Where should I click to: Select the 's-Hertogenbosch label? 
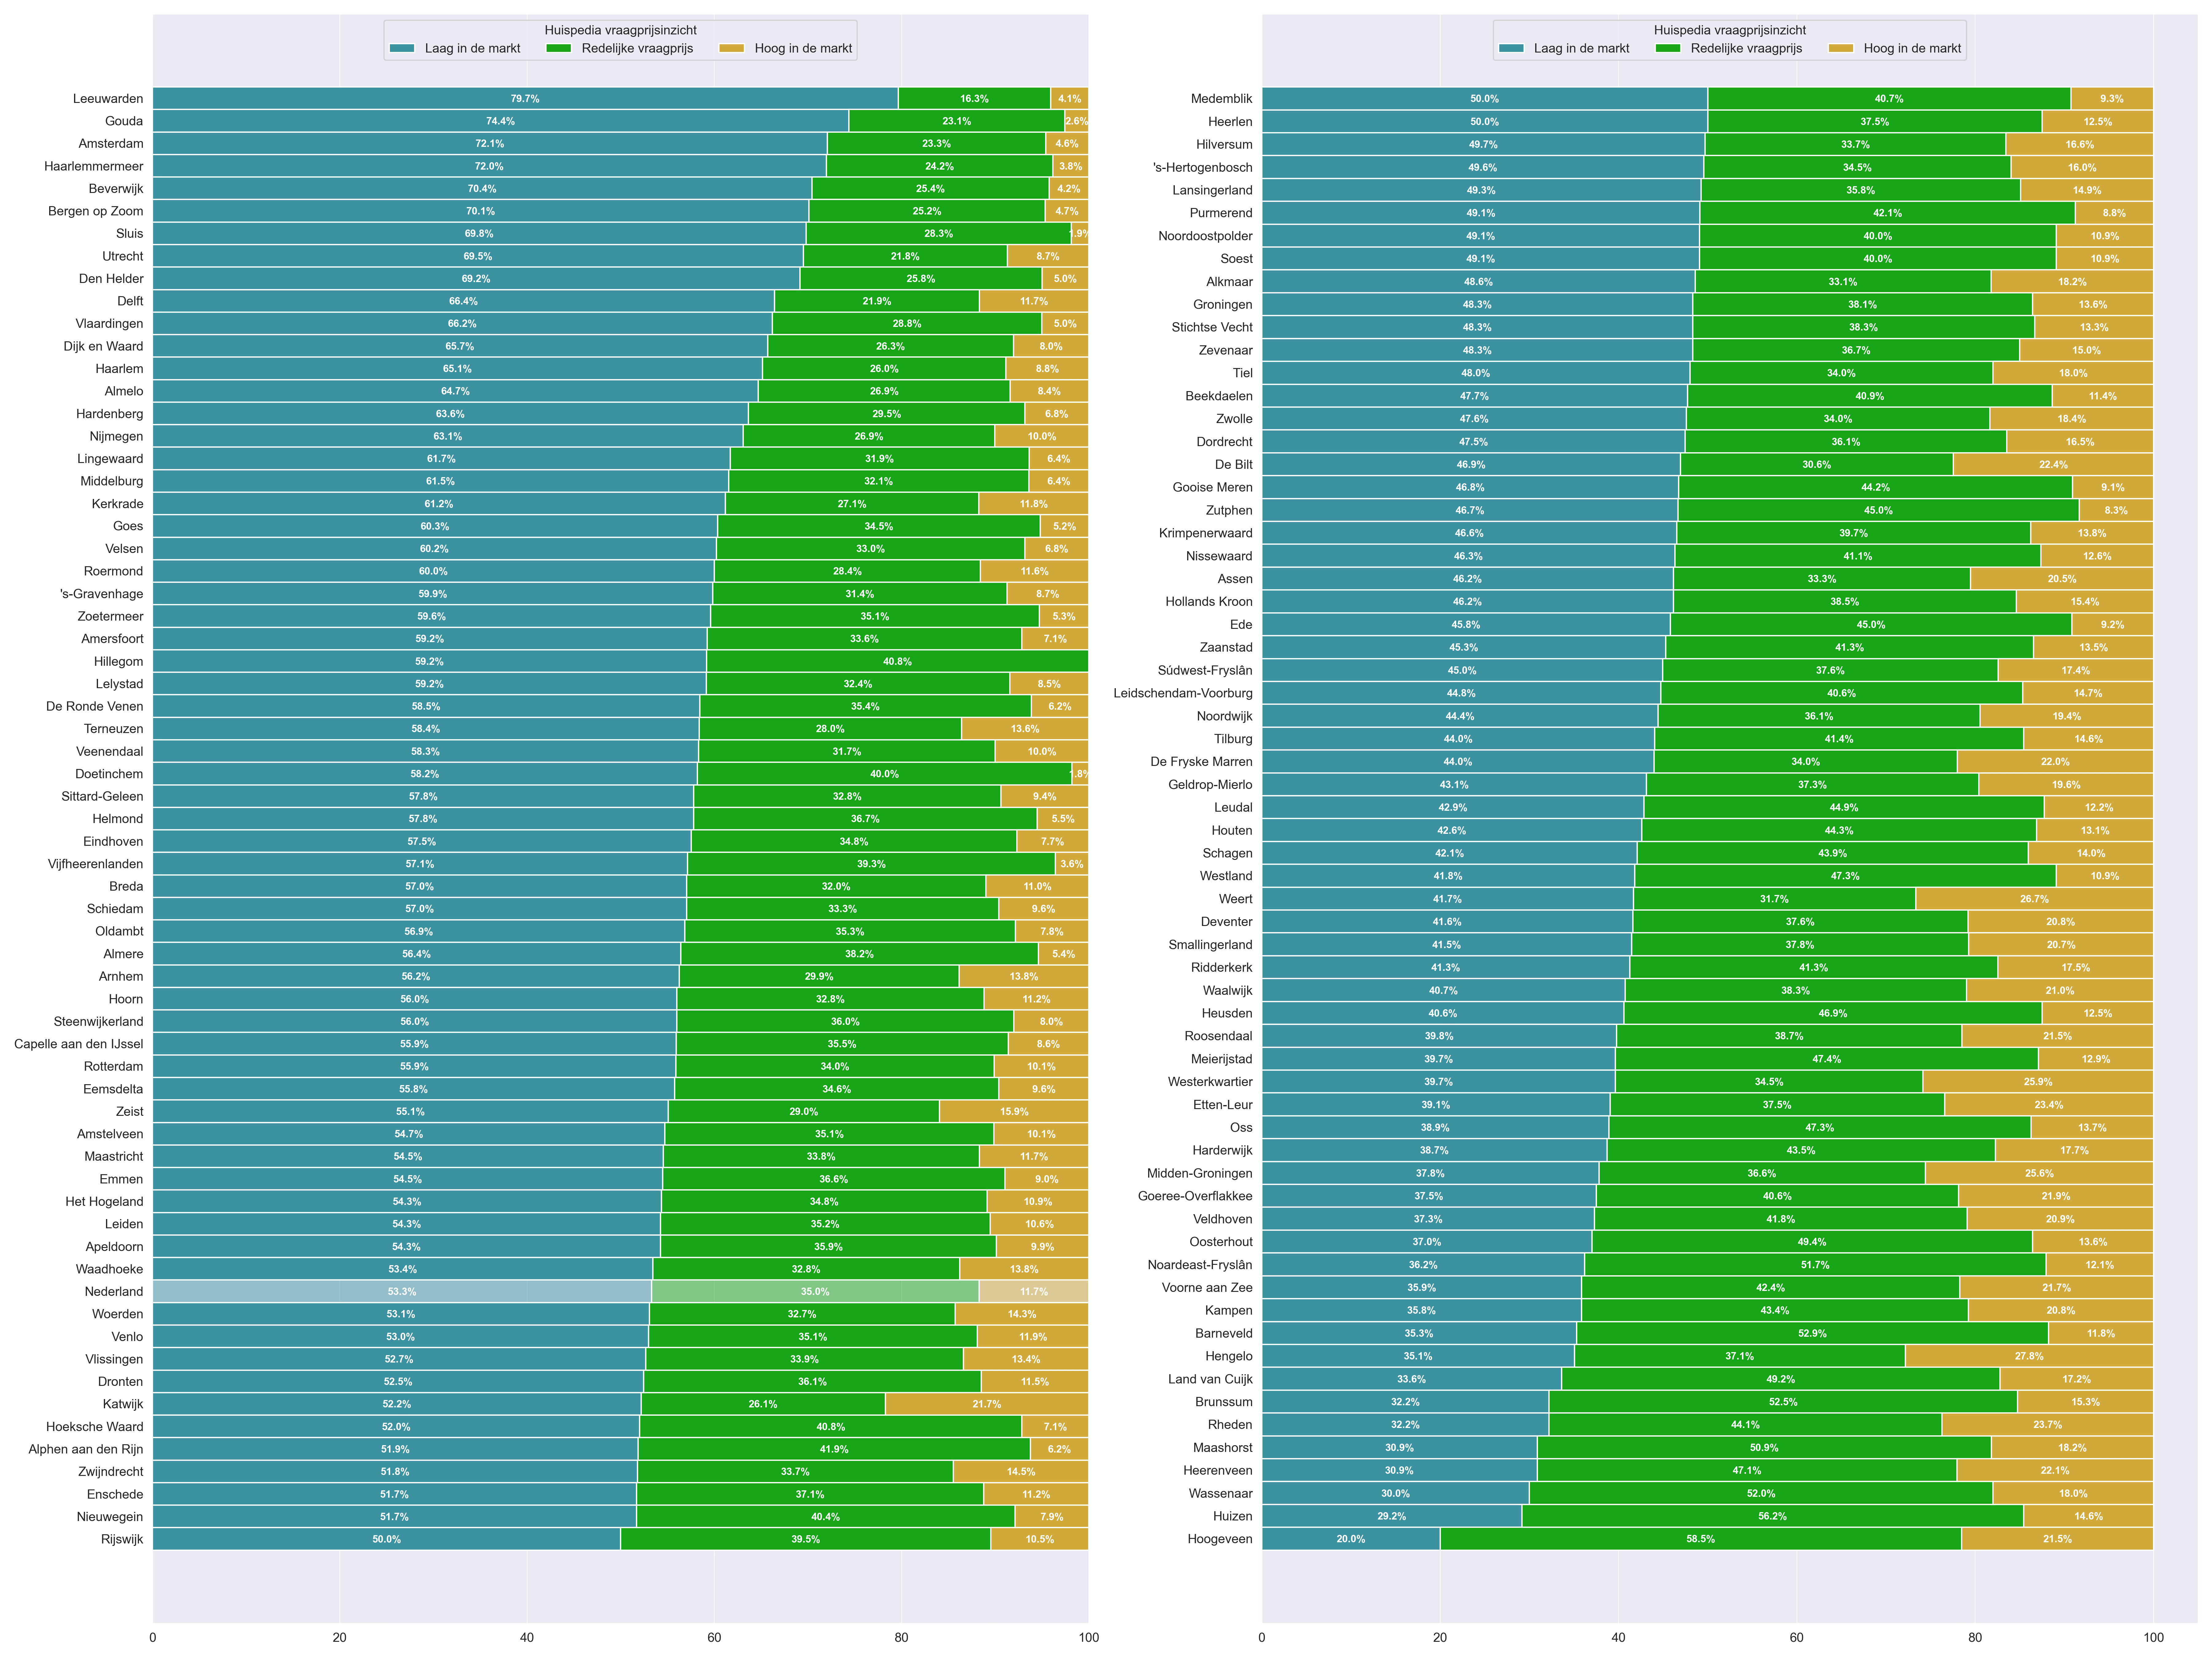[1203, 167]
